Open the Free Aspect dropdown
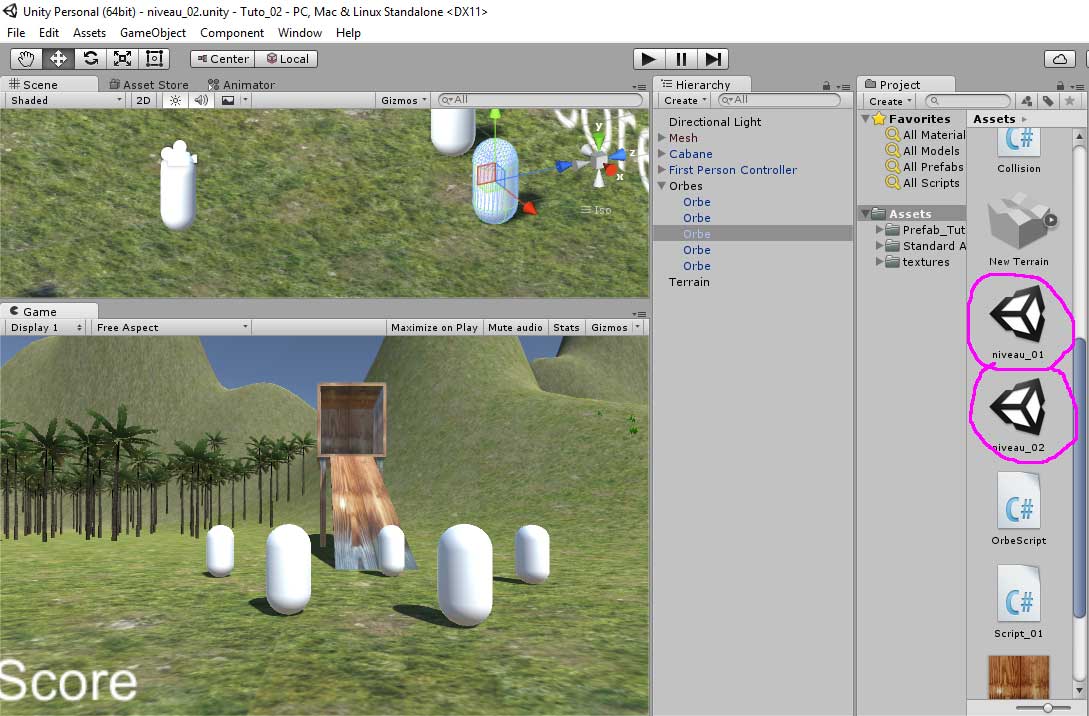Viewport: 1089px width, 716px height. coord(171,327)
